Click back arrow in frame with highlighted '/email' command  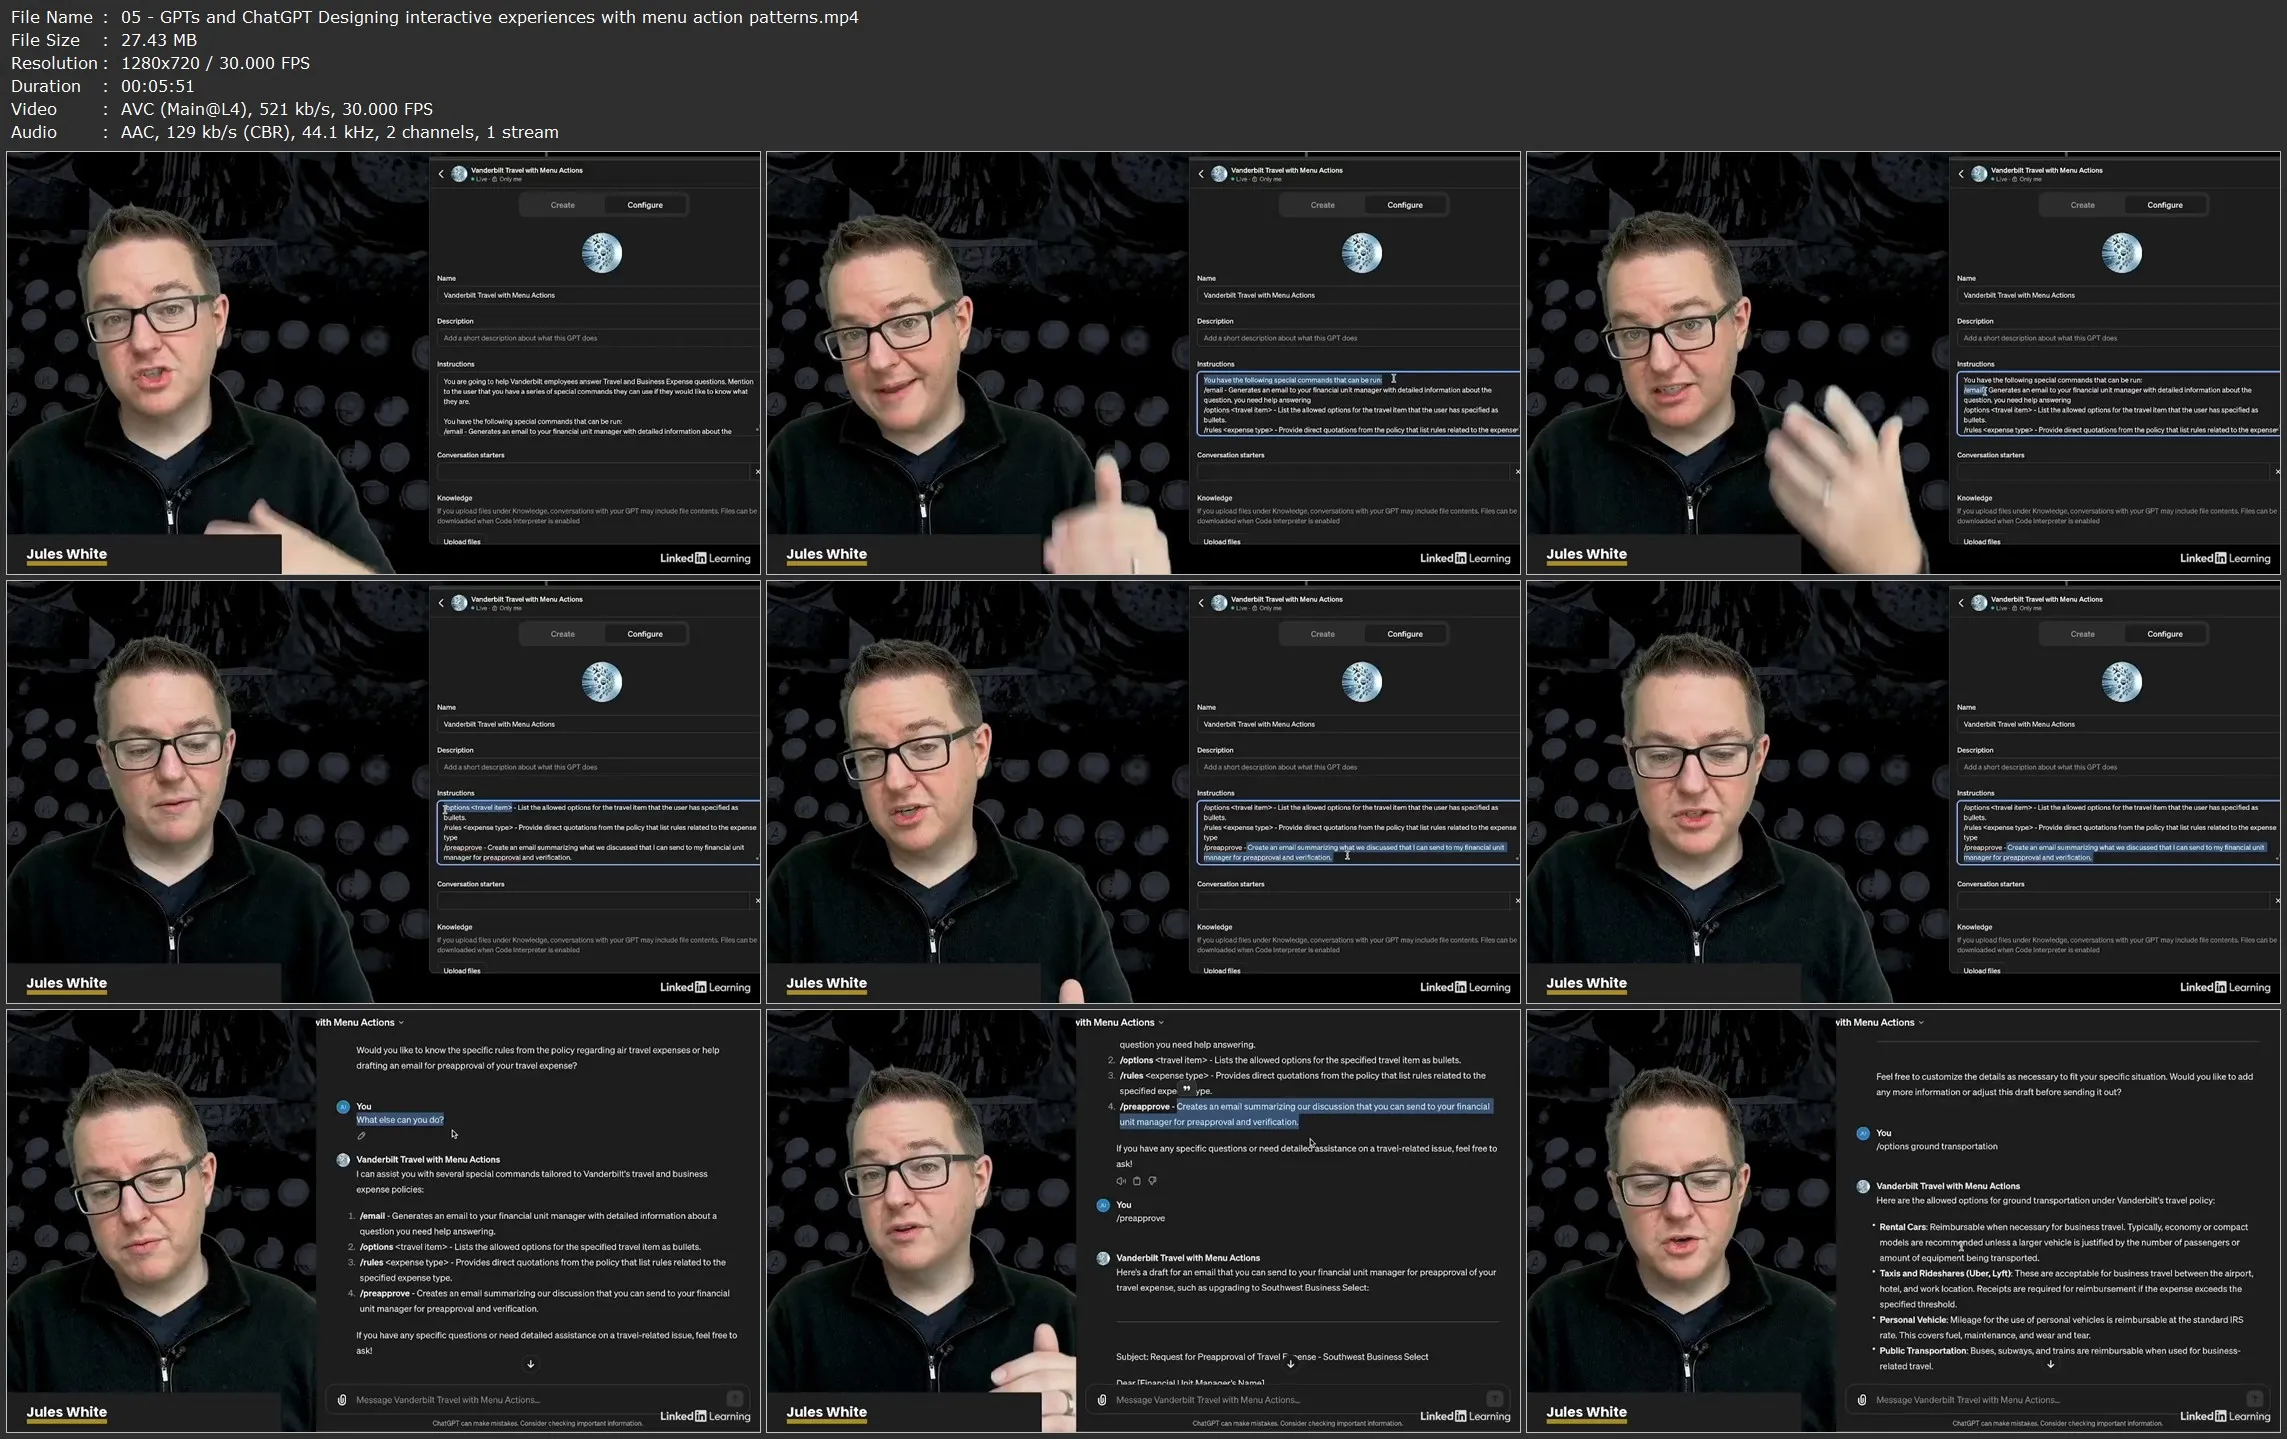pyautogui.click(x=1961, y=174)
